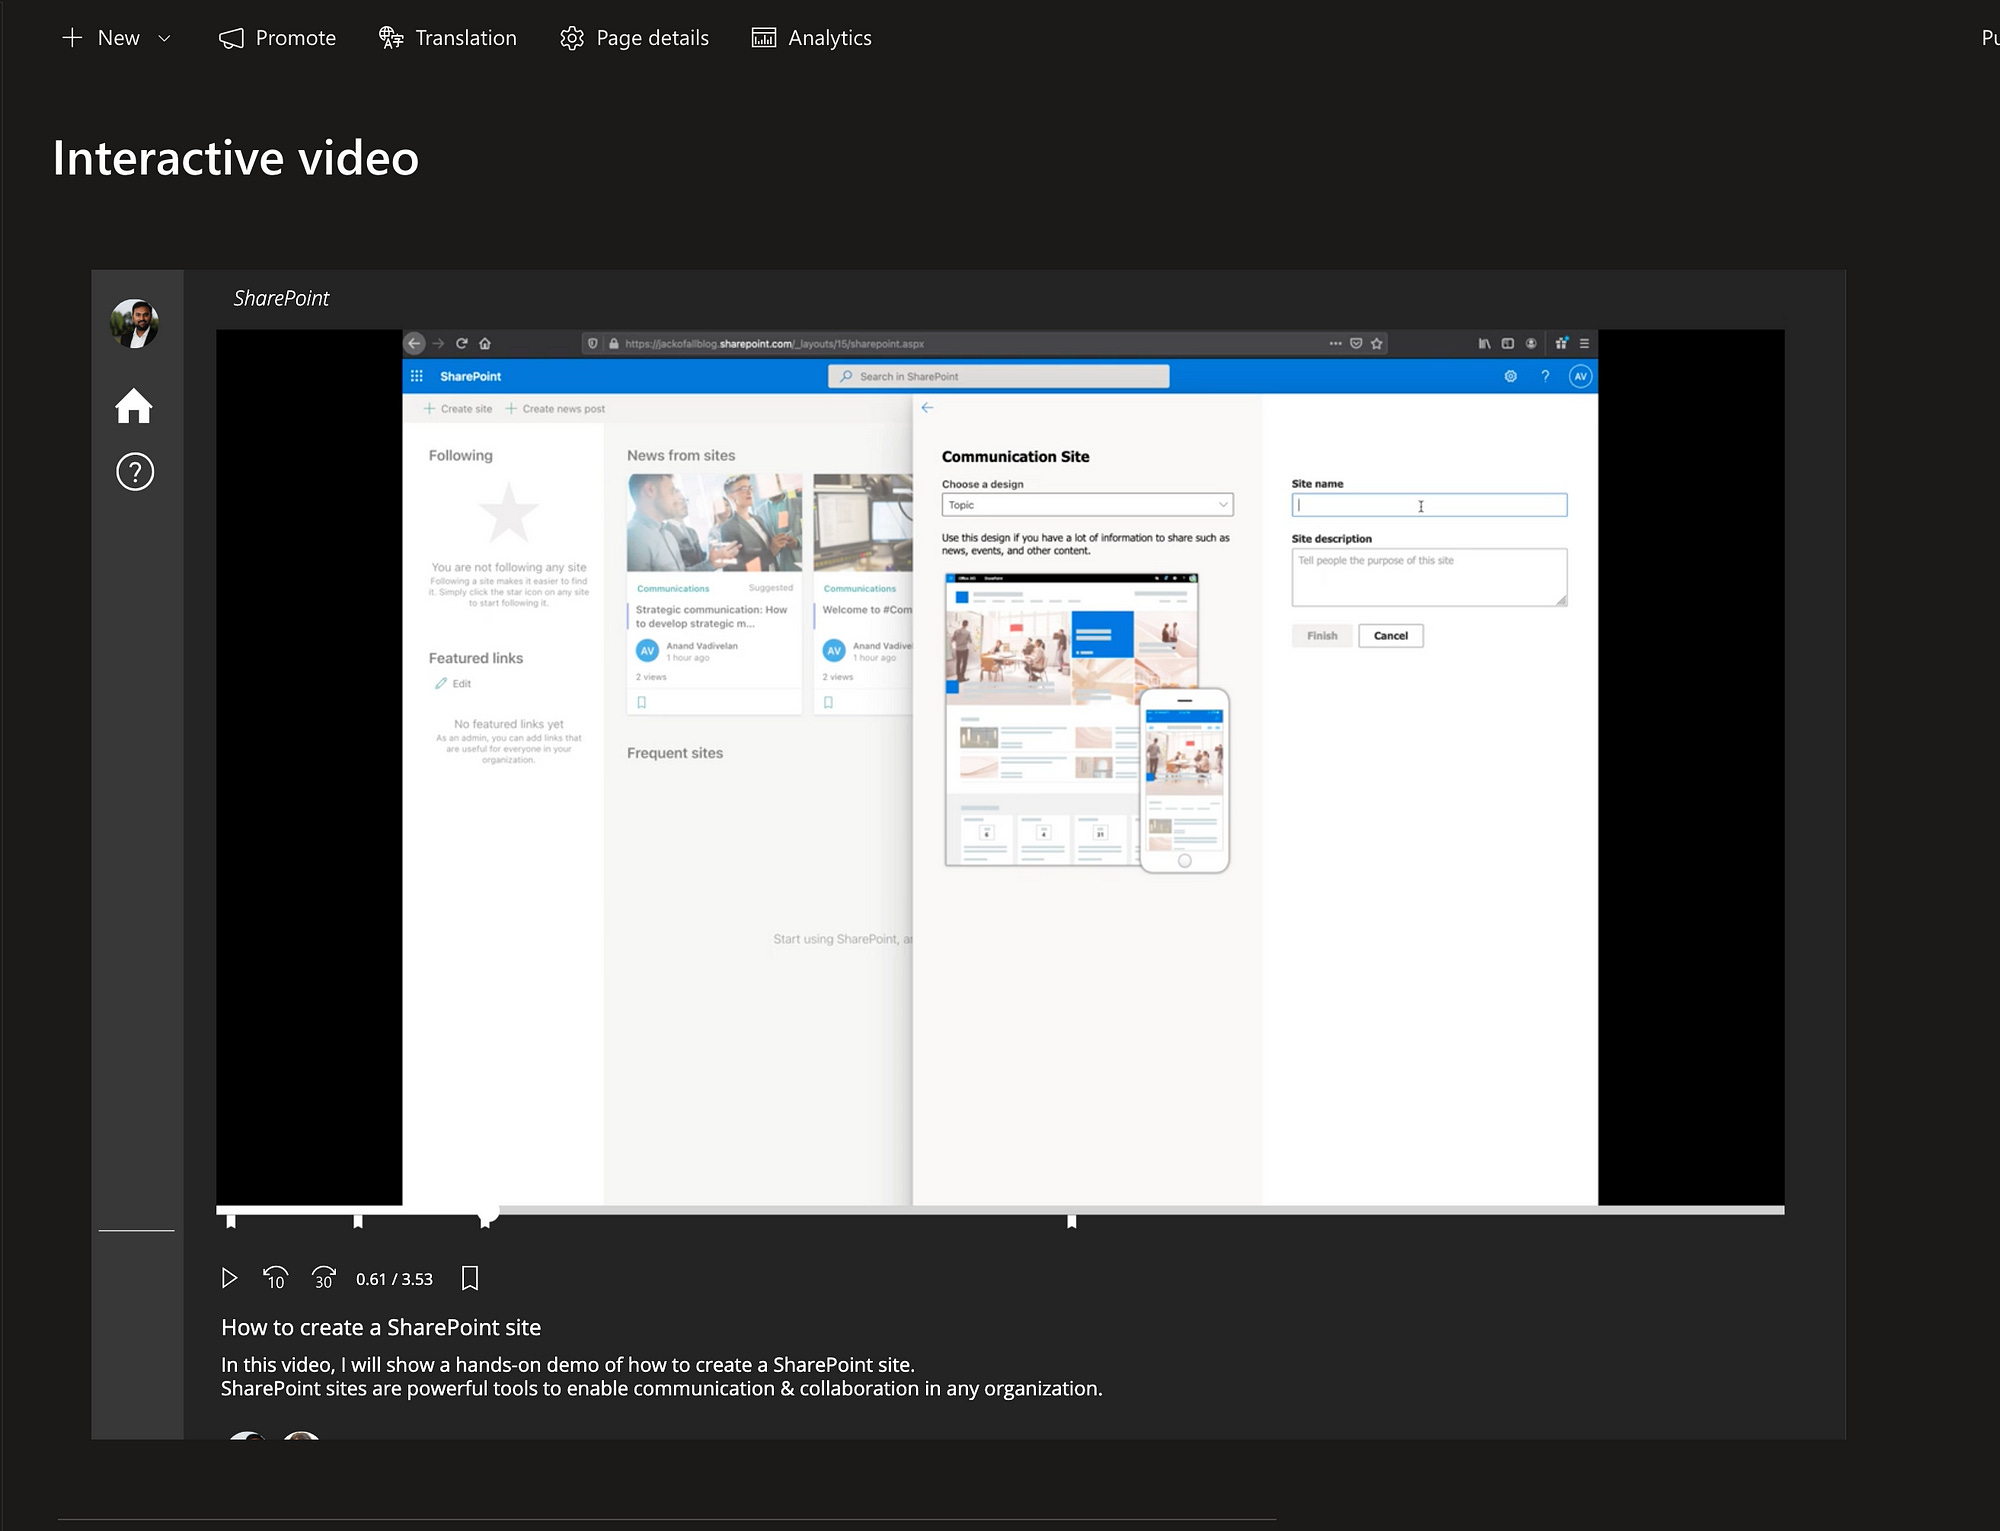
Task: Skip forward 30 seconds
Action: point(323,1278)
